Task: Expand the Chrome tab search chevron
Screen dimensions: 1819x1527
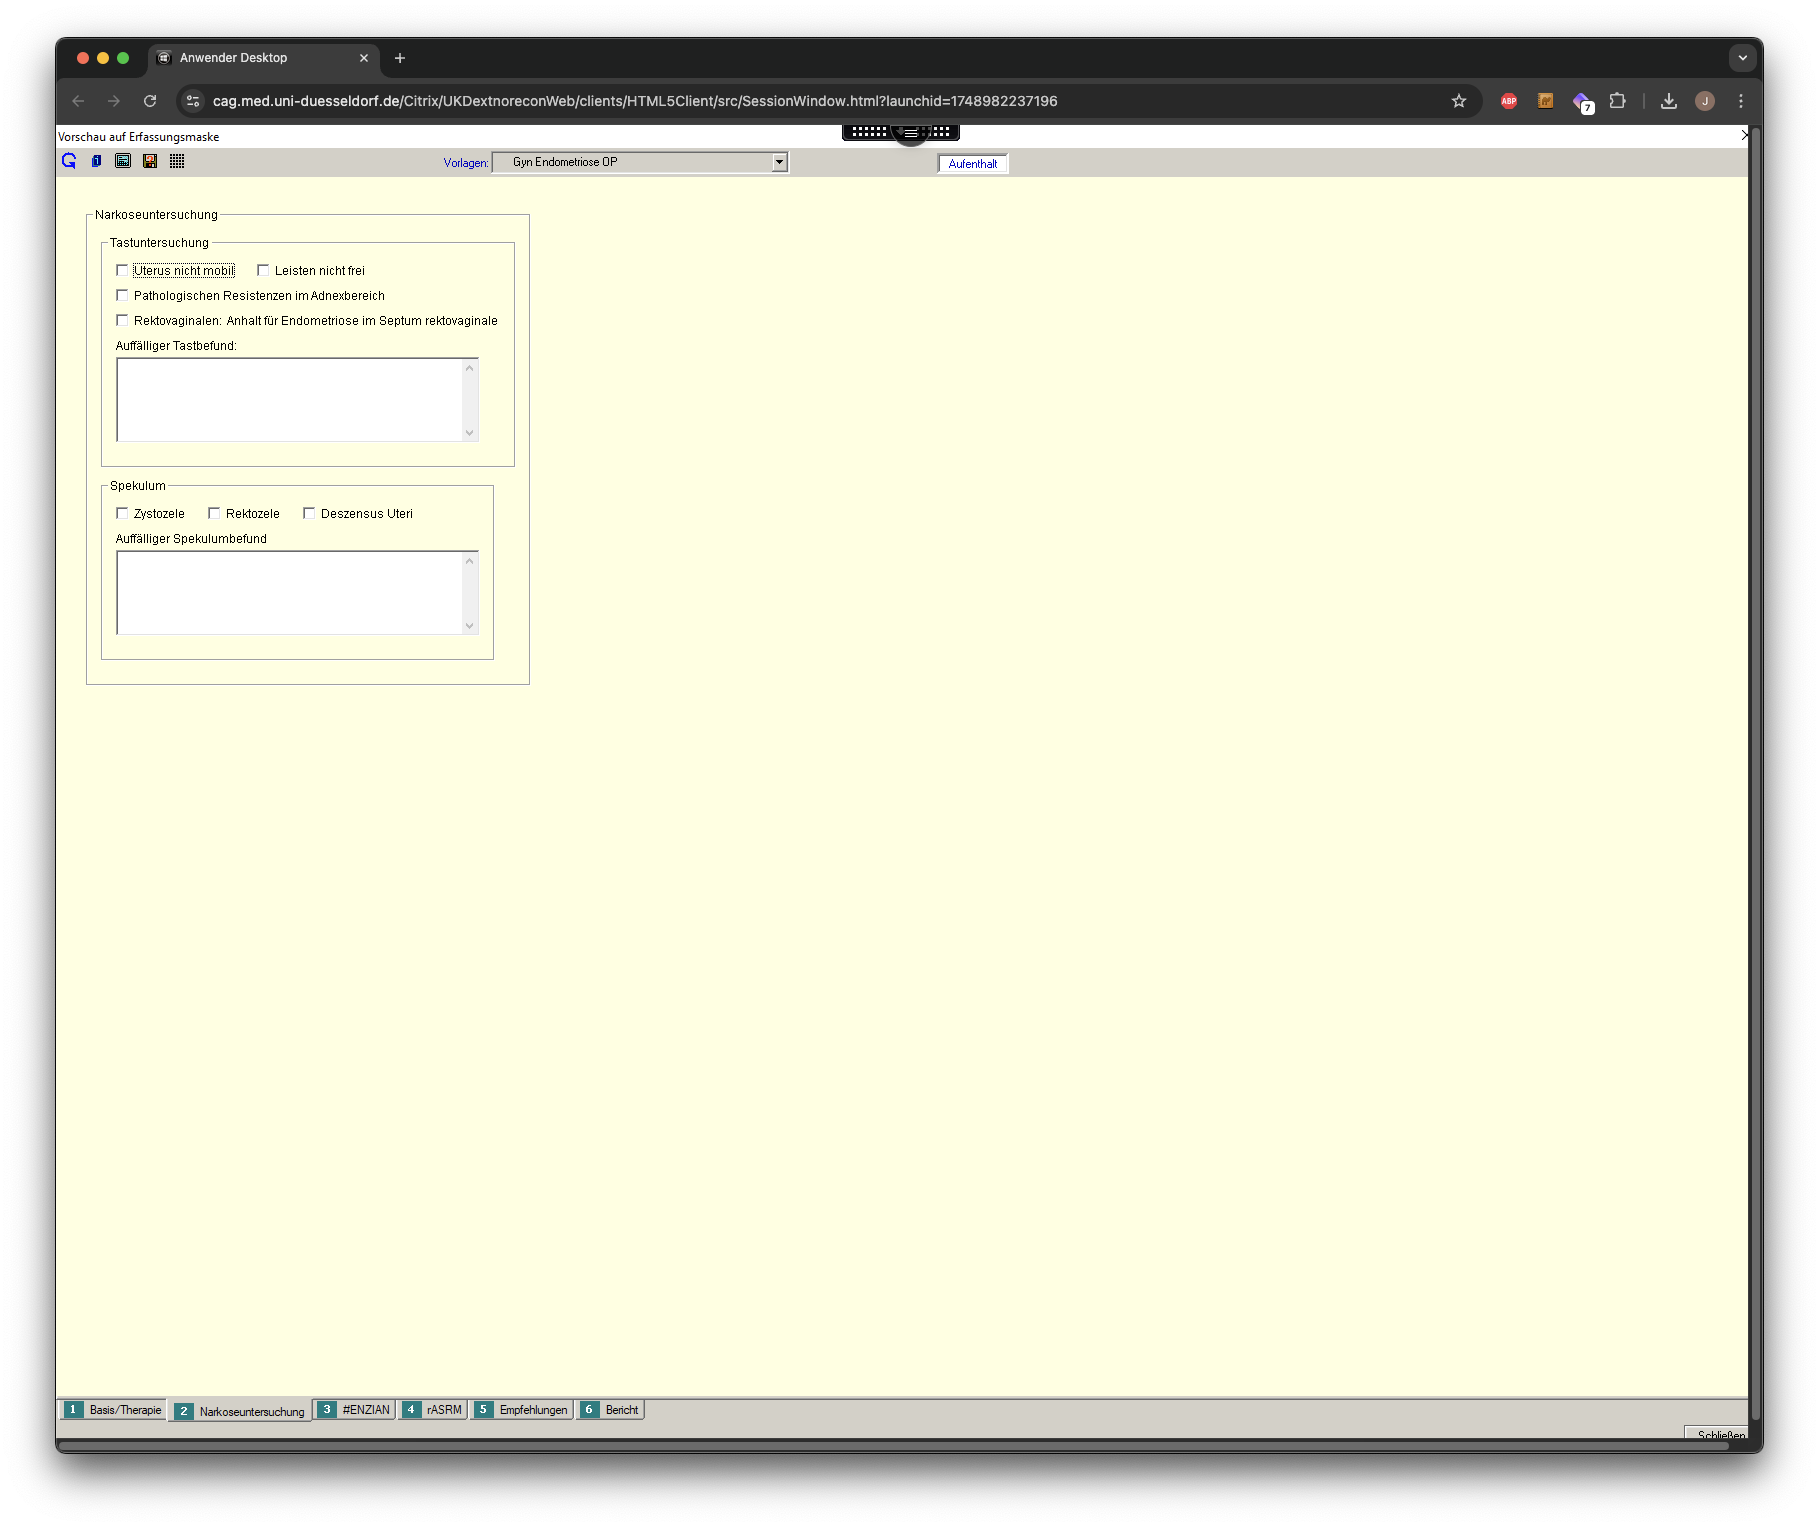Action: [x=1743, y=58]
